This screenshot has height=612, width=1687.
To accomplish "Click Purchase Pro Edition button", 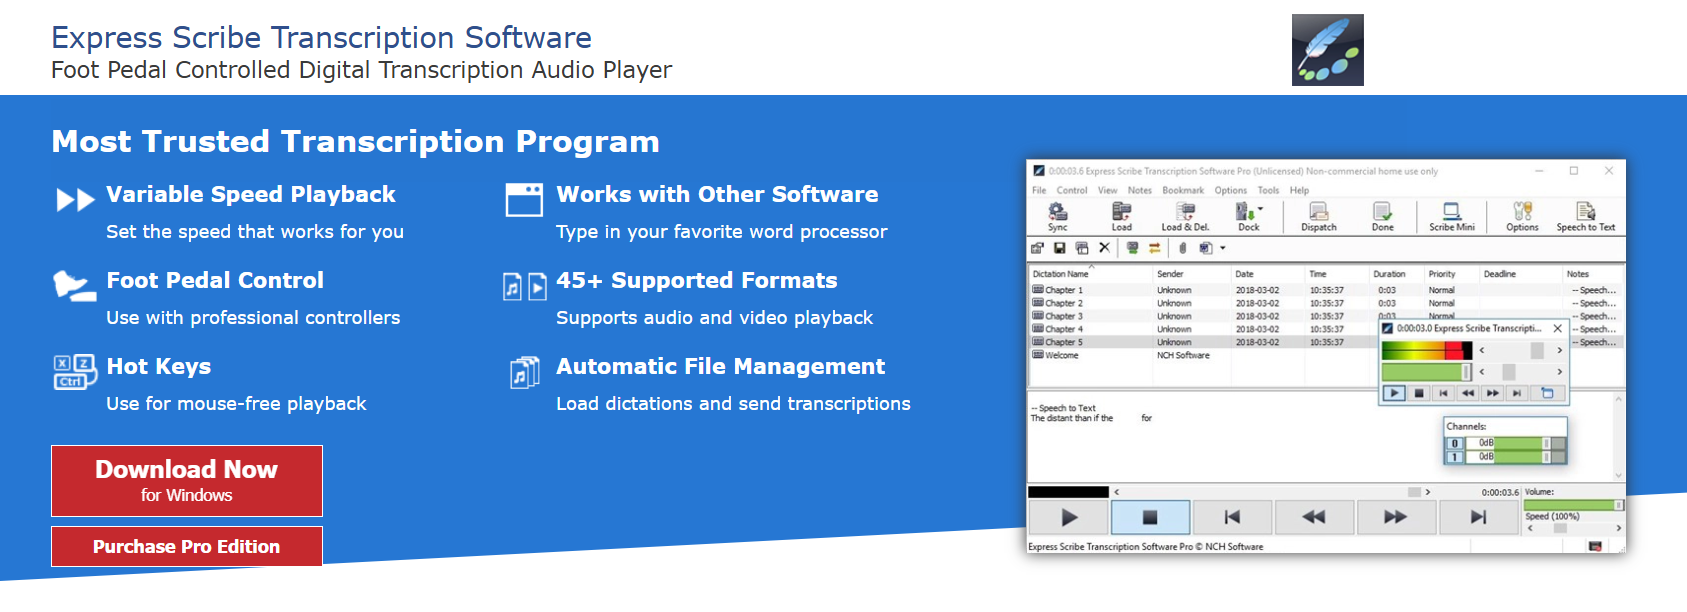I will pos(187,546).
